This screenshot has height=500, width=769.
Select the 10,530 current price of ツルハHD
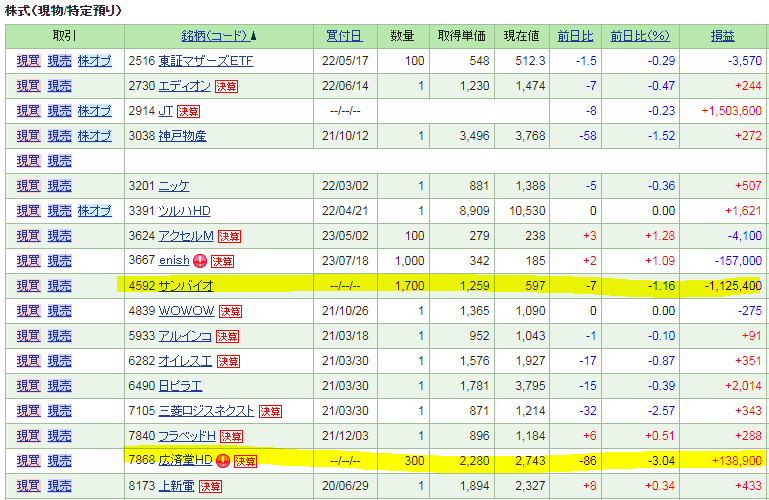click(x=527, y=211)
